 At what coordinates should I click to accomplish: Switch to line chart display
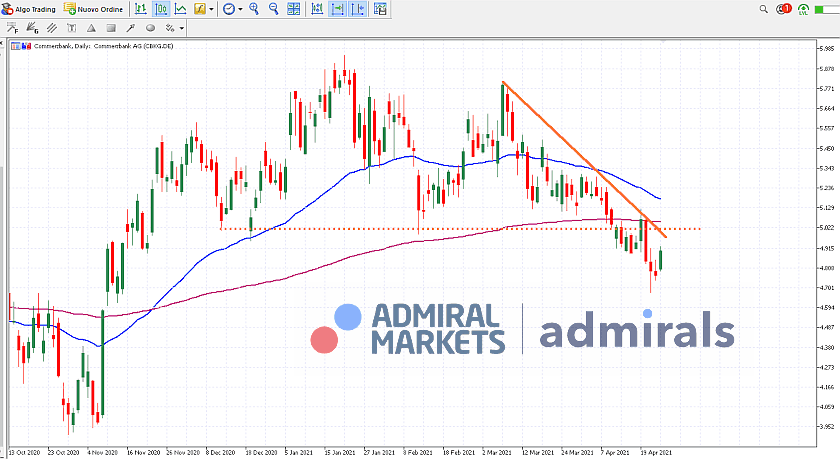181,9
